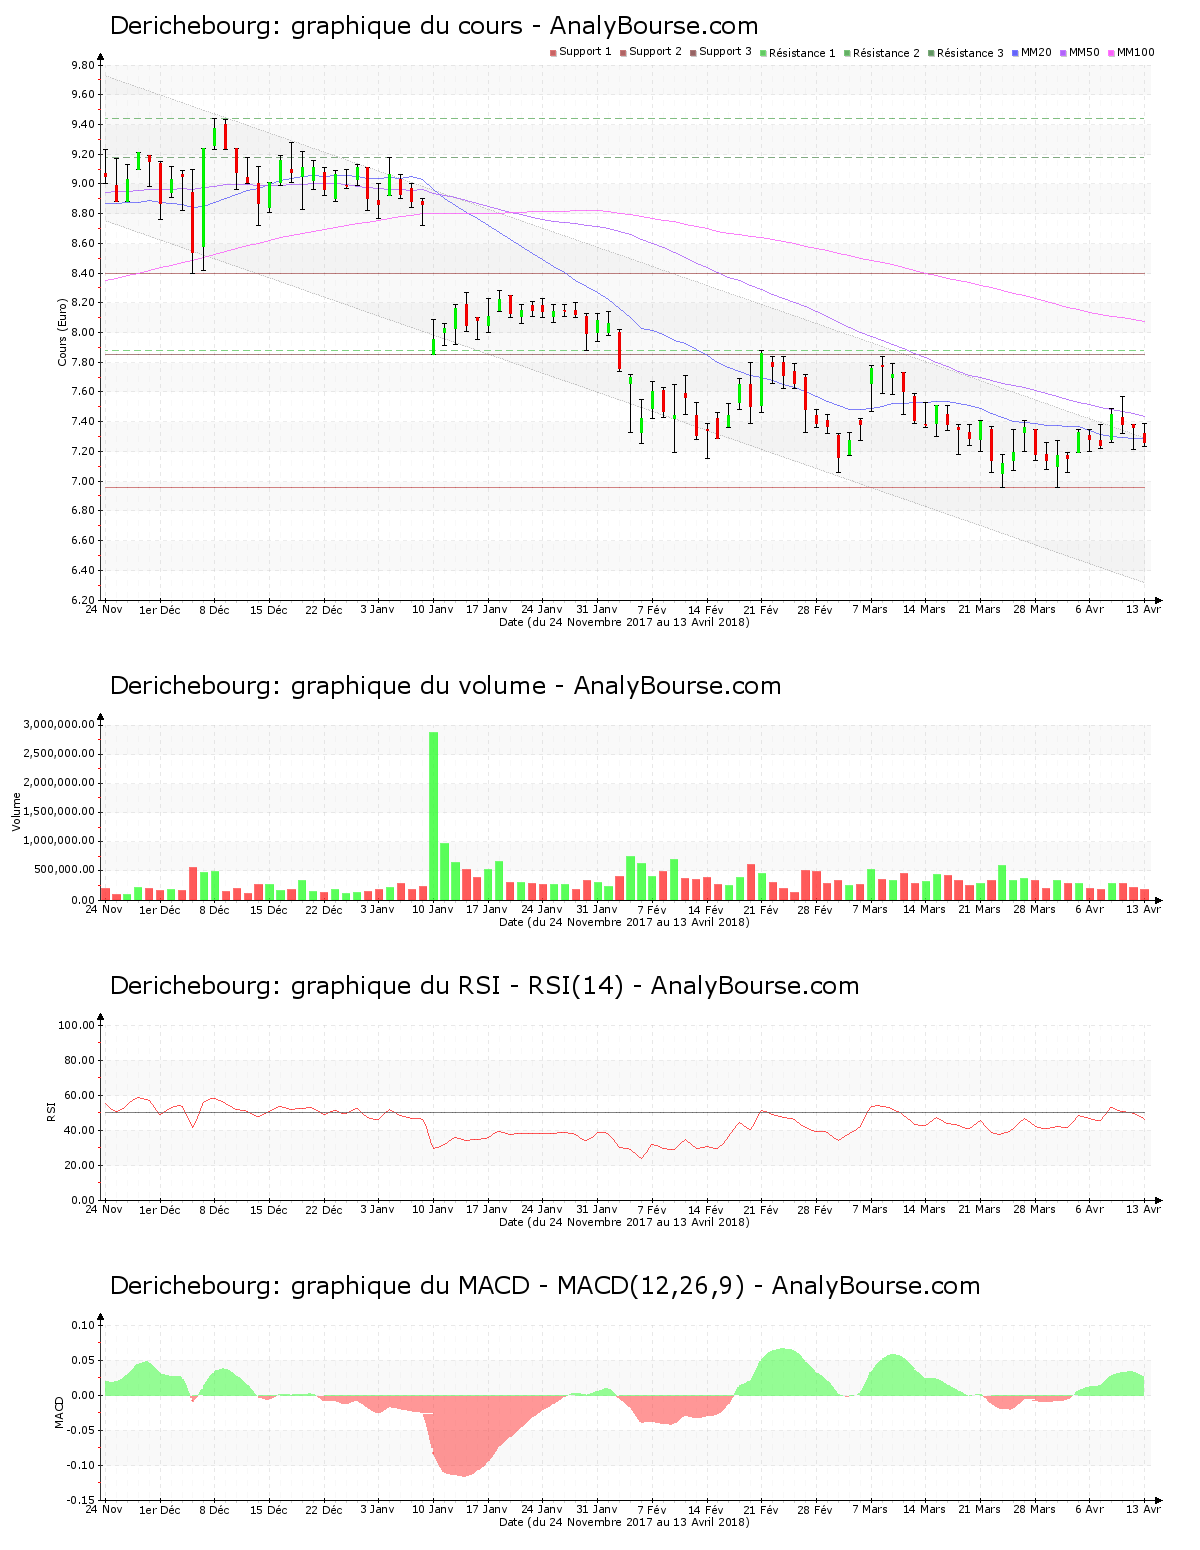
Task: Click the 500,000.00 volume axis value
Action: (x=65, y=870)
